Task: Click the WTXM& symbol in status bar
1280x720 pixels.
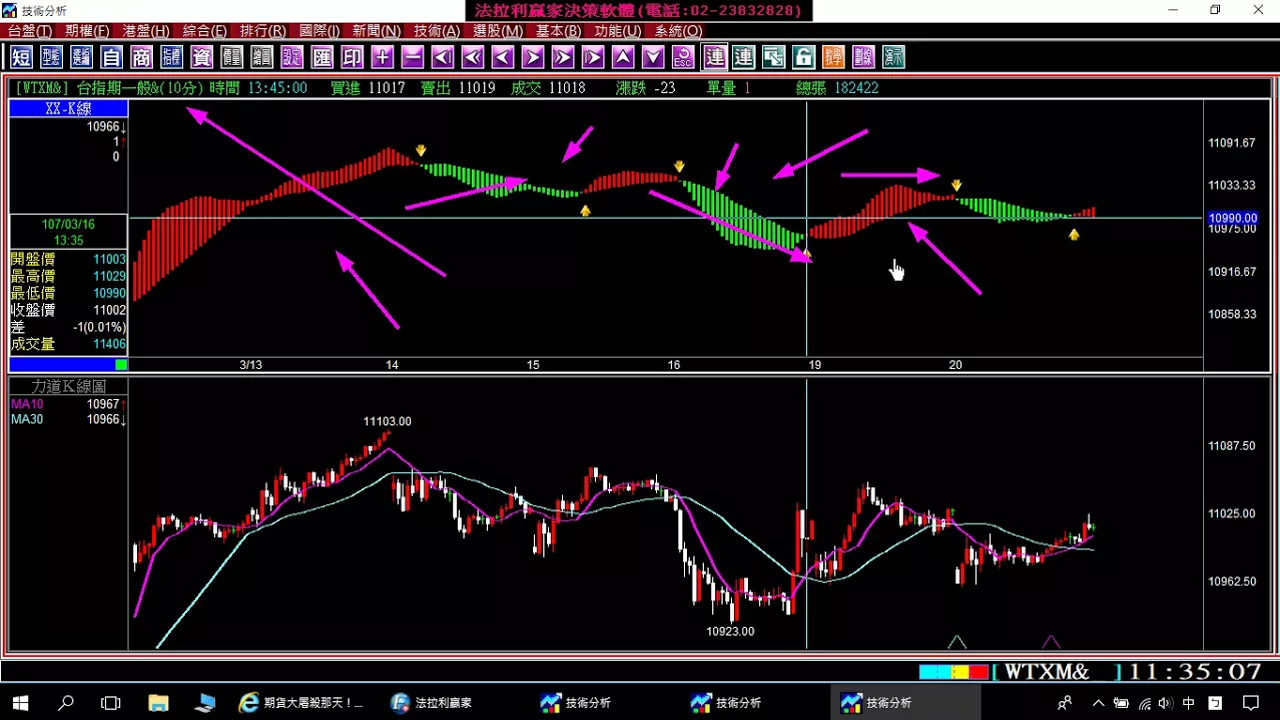Action: click(x=1046, y=672)
